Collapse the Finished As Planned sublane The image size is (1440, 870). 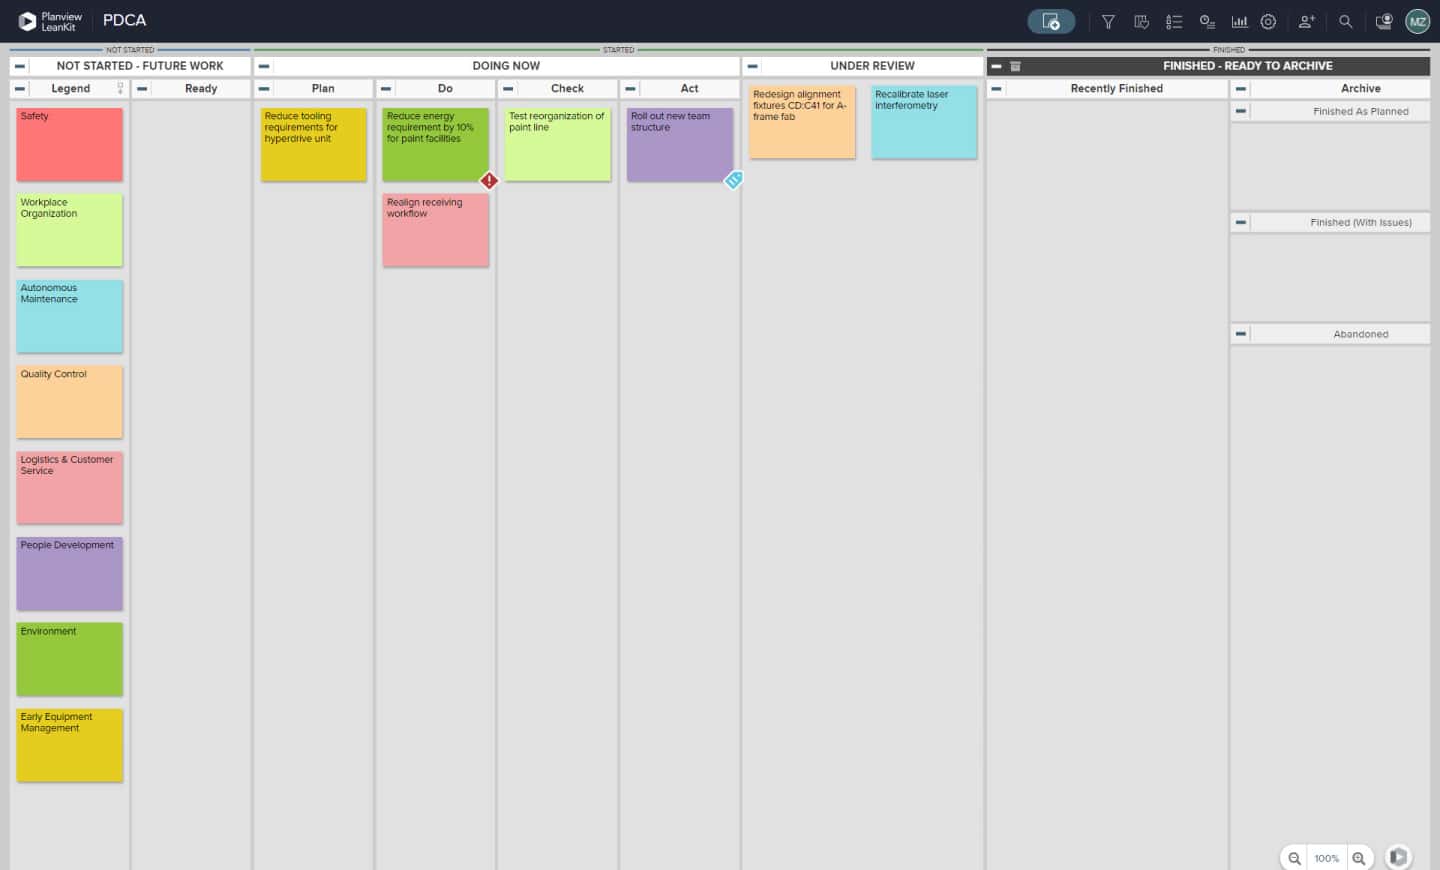1240,111
